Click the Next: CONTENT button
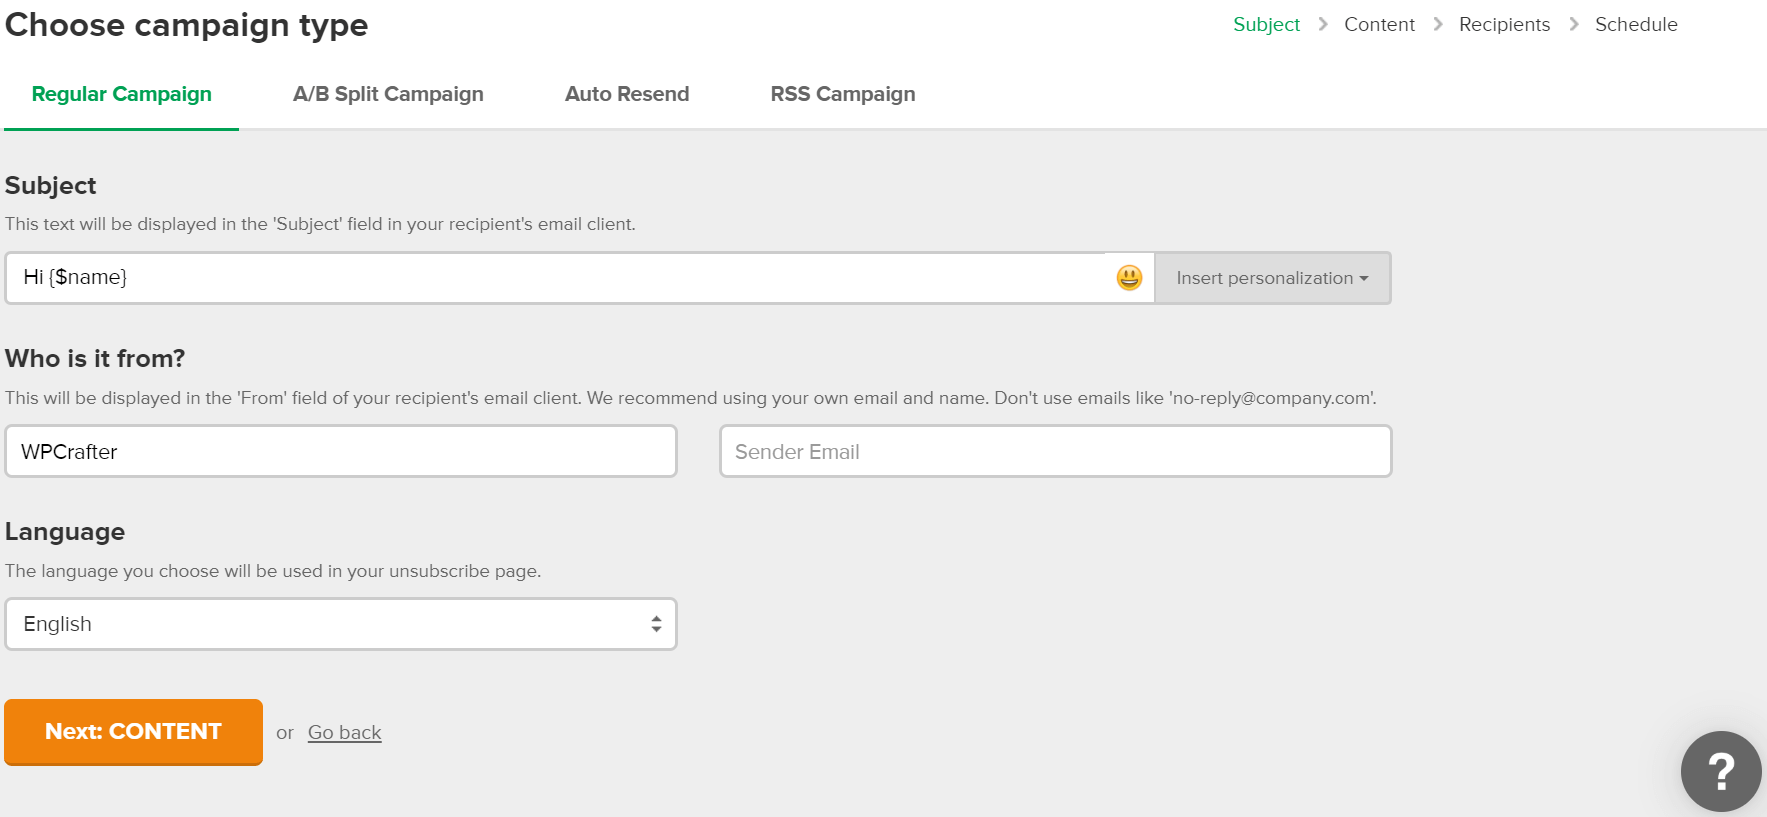This screenshot has height=817, width=1767. (133, 732)
